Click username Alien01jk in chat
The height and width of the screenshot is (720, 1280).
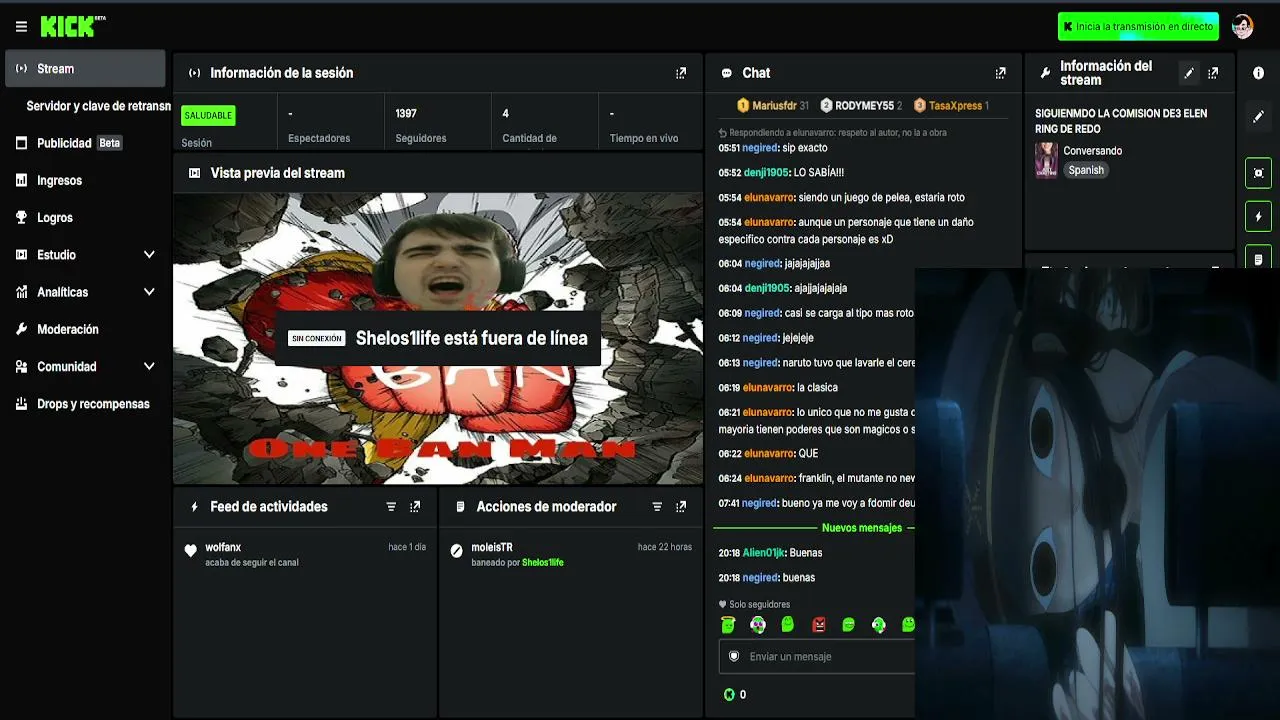[x=764, y=553]
